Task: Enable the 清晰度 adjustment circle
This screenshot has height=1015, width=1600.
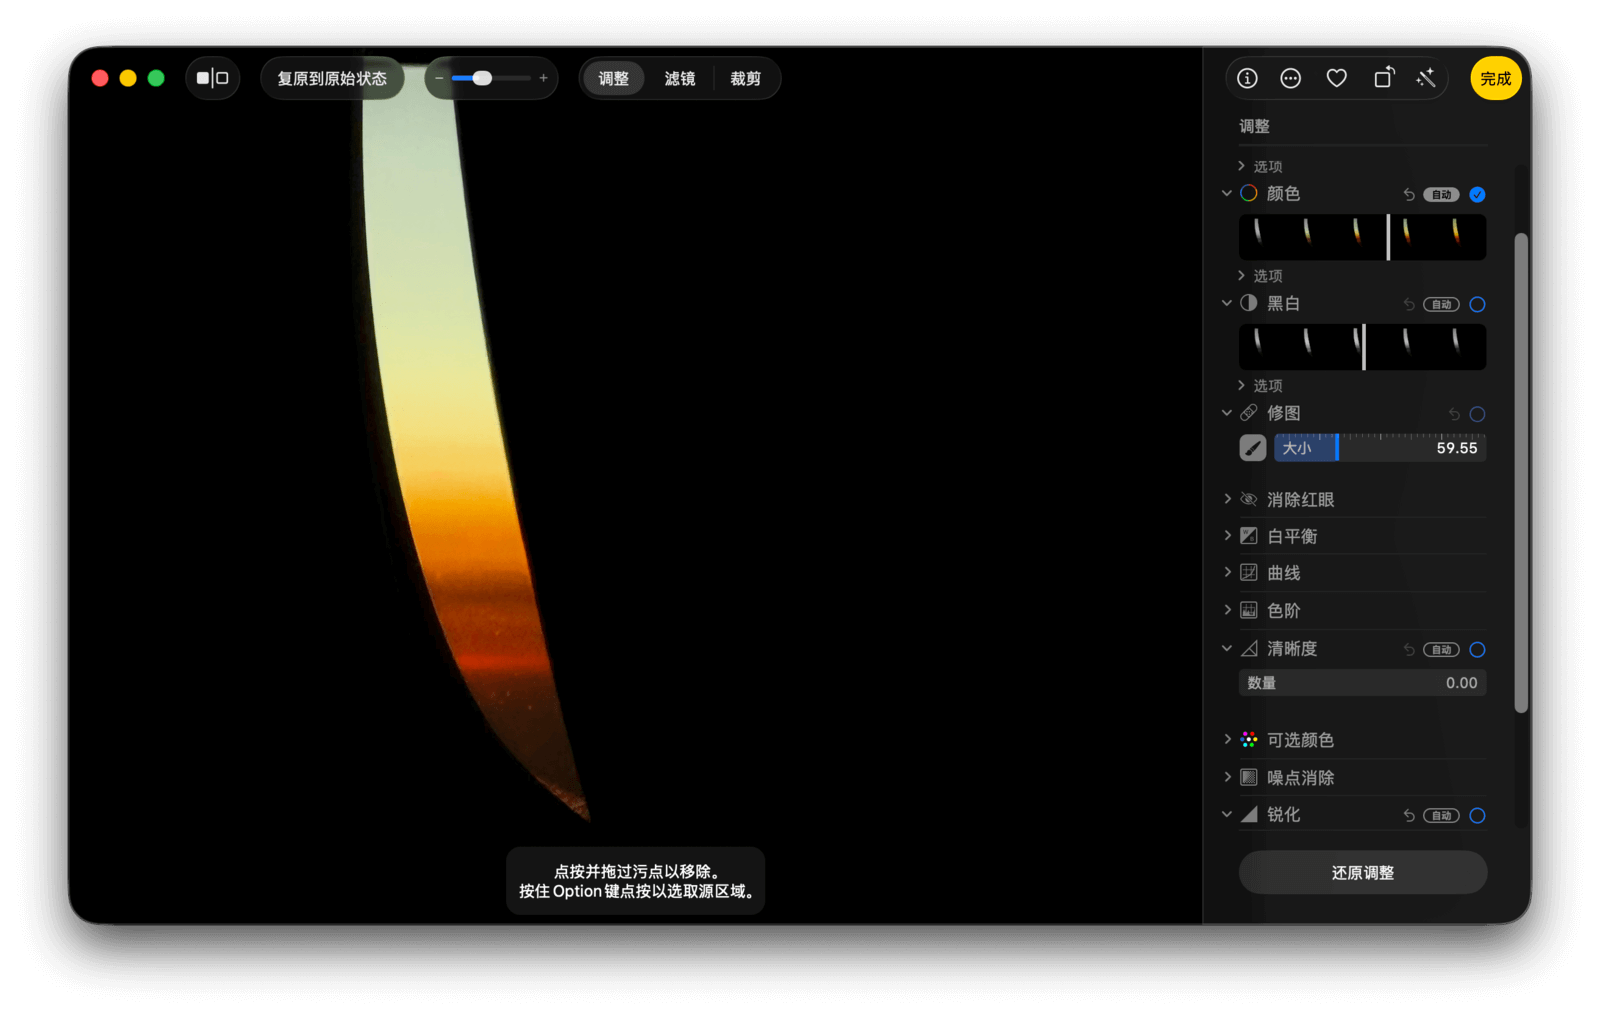Action: coord(1477,650)
